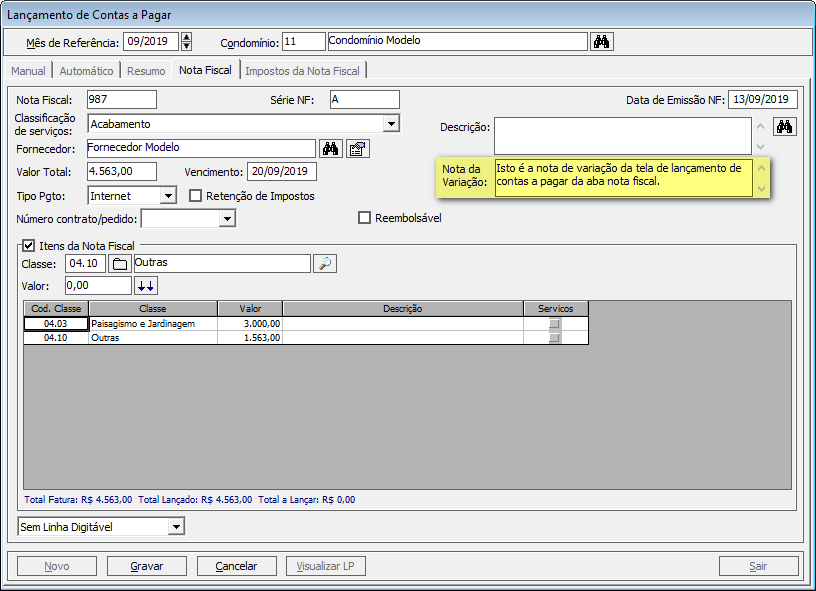816x591 pixels.
Task: Save with the Gravar button
Action: pos(147,566)
